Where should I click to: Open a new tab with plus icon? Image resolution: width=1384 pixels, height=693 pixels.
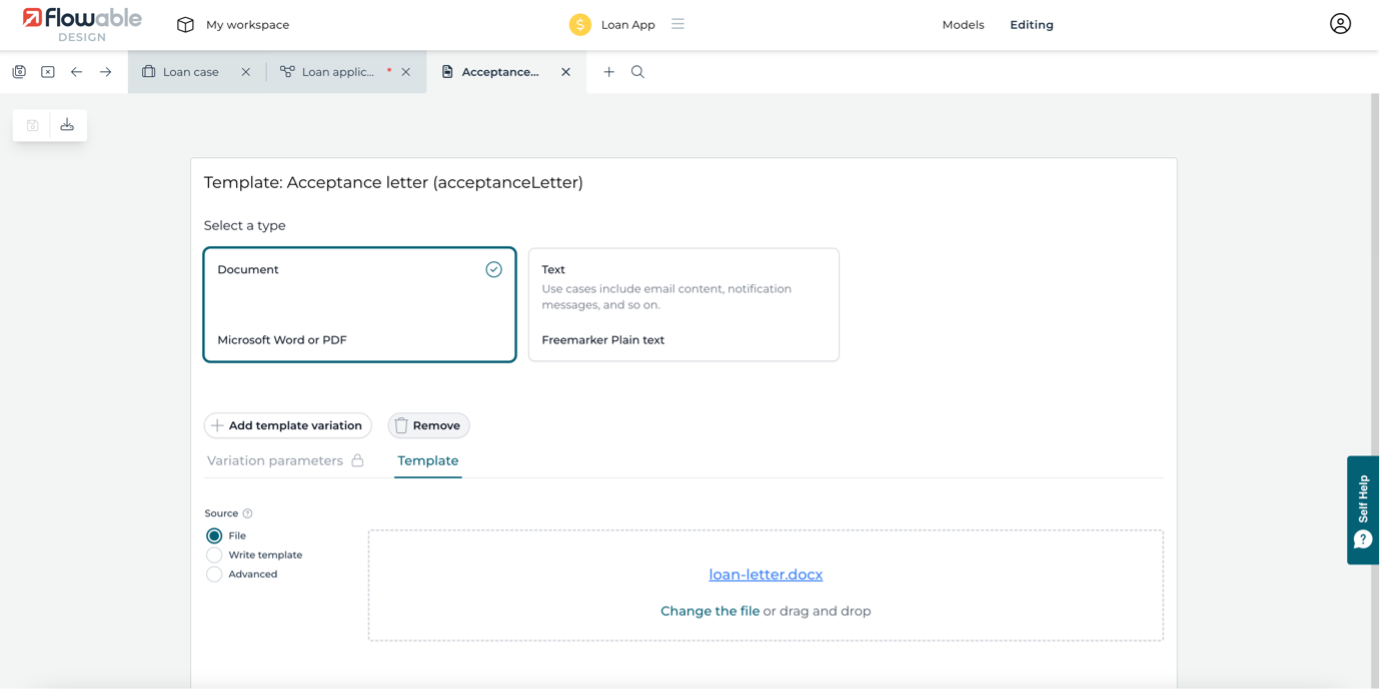coord(609,72)
